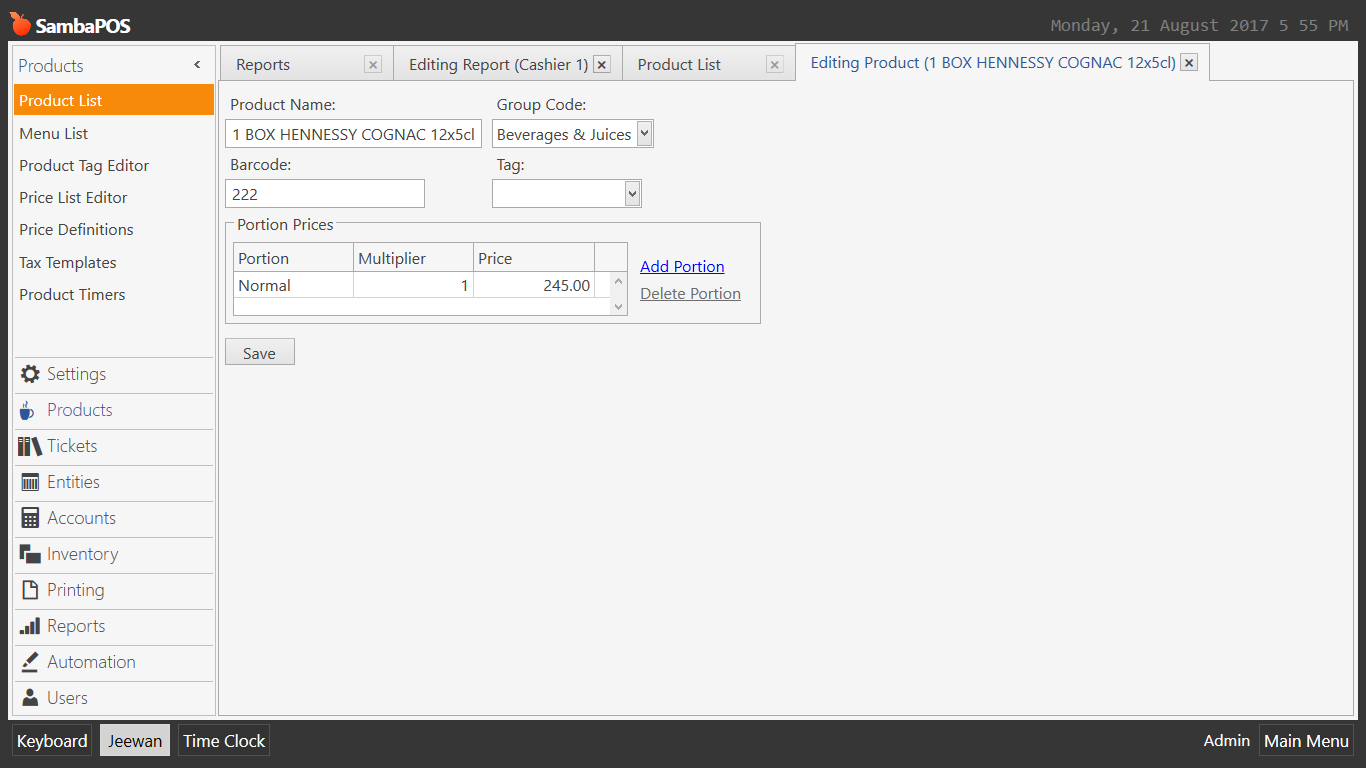Click the Products panel header
Screen dimensions: 1366x768
pyautogui.click(x=114, y=65)
